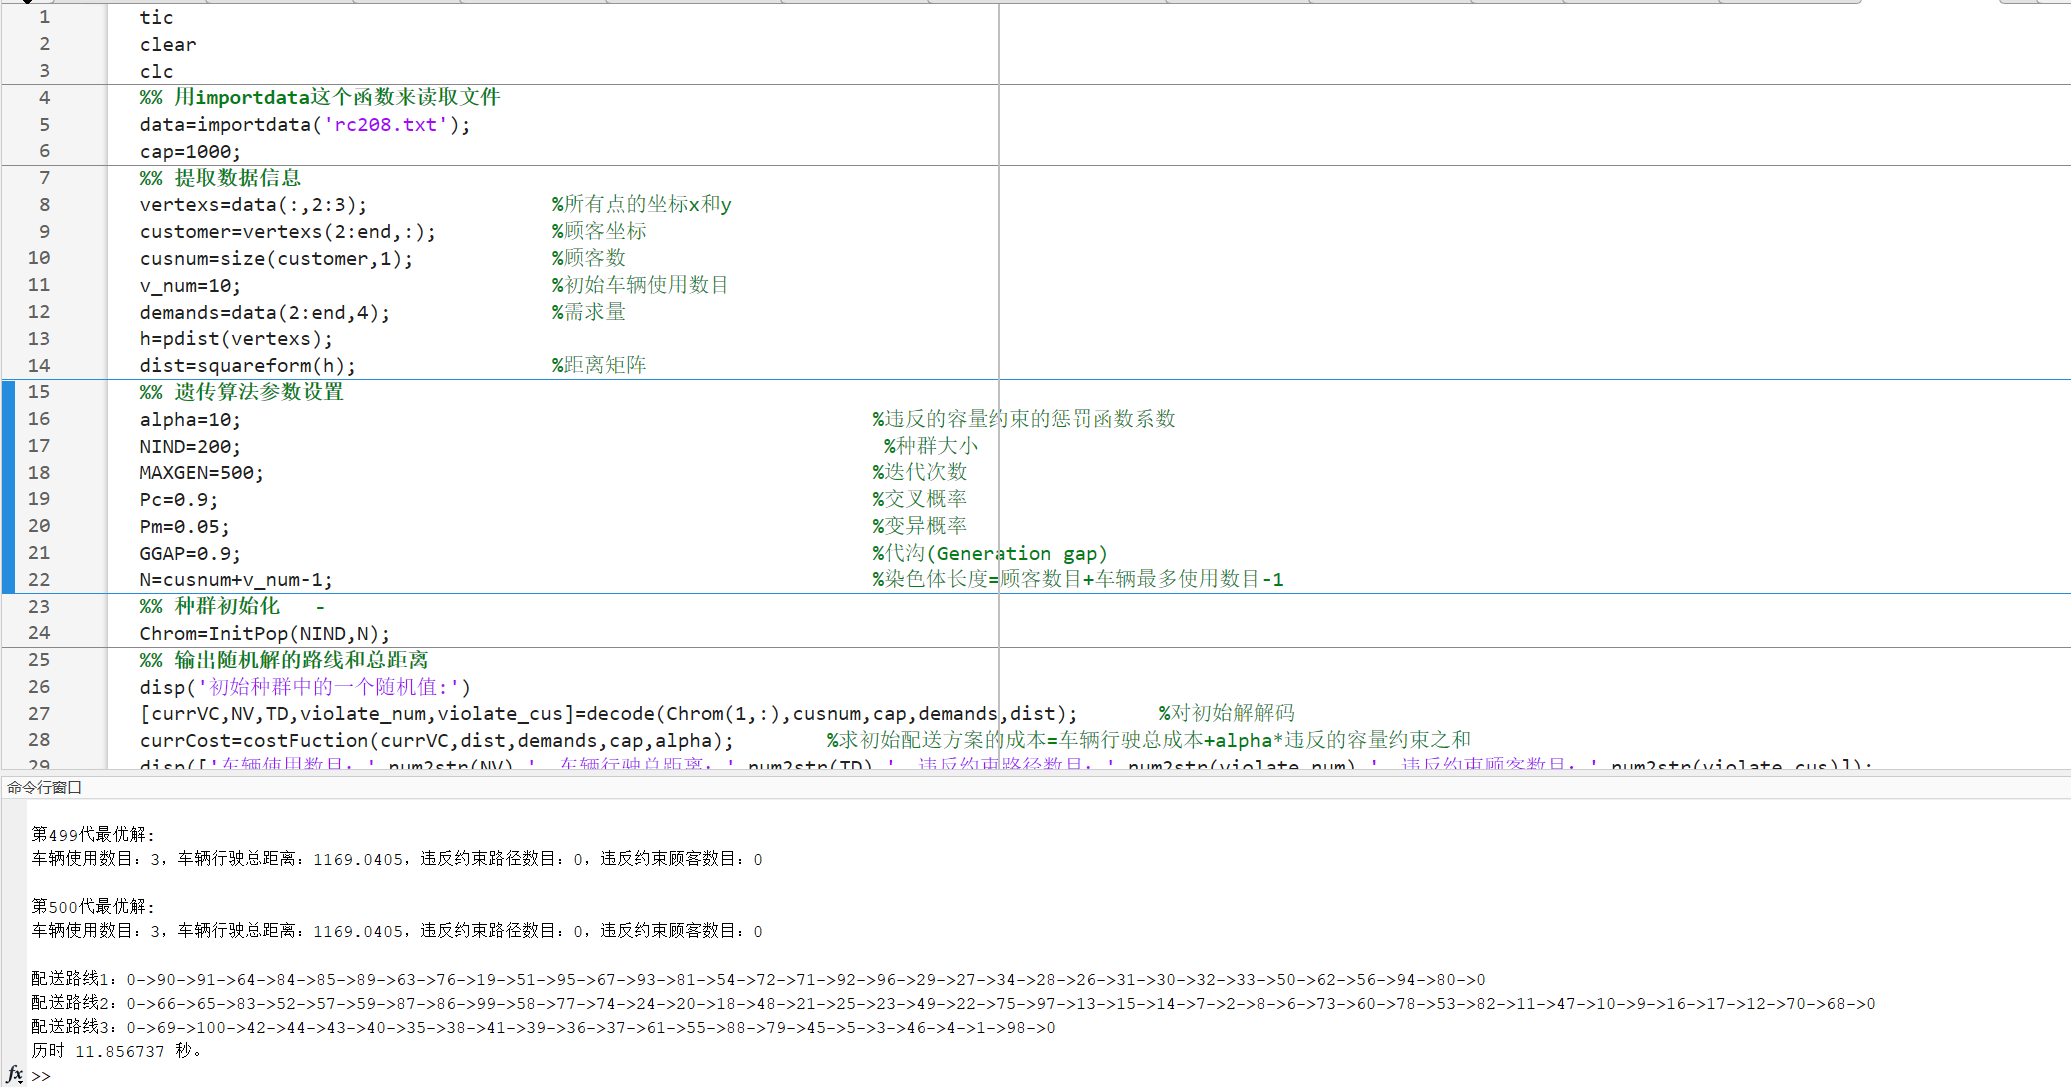Click line number 27 in gutter
This screenshot has height=1087, width=2071.
(39, 713)
